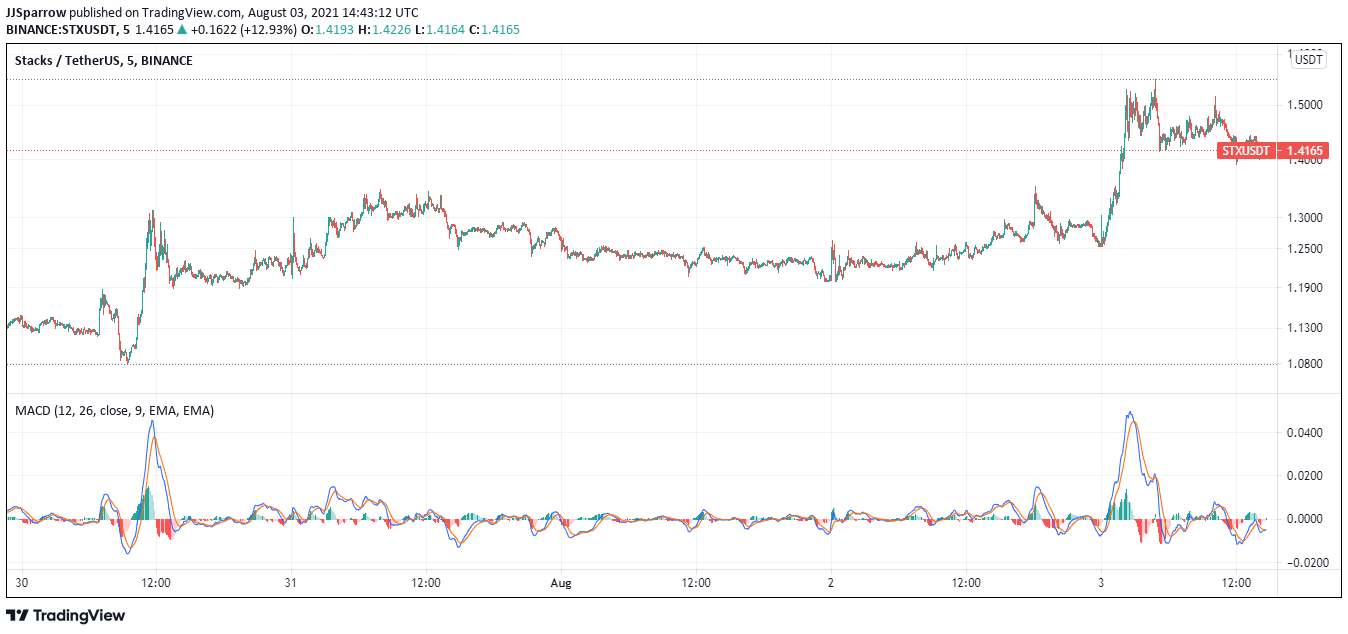Click the 1.0800 price axis label

1305,364
